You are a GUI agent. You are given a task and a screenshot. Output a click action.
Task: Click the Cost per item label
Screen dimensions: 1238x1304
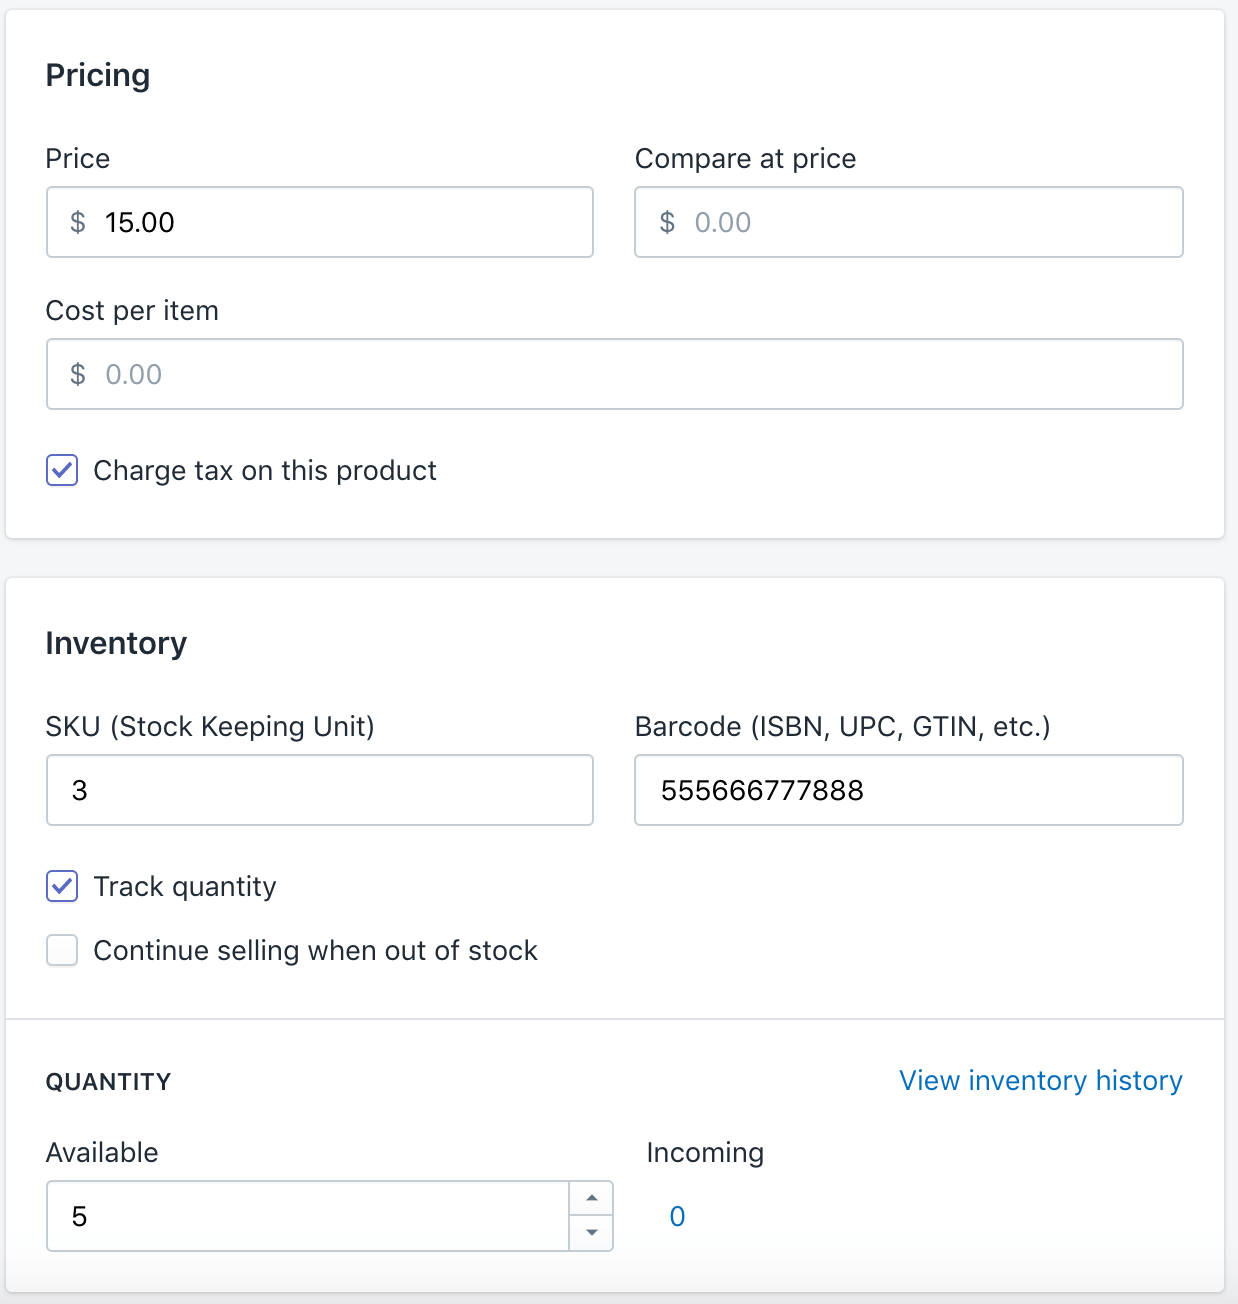pyautogui.click(x=132, y=311)
